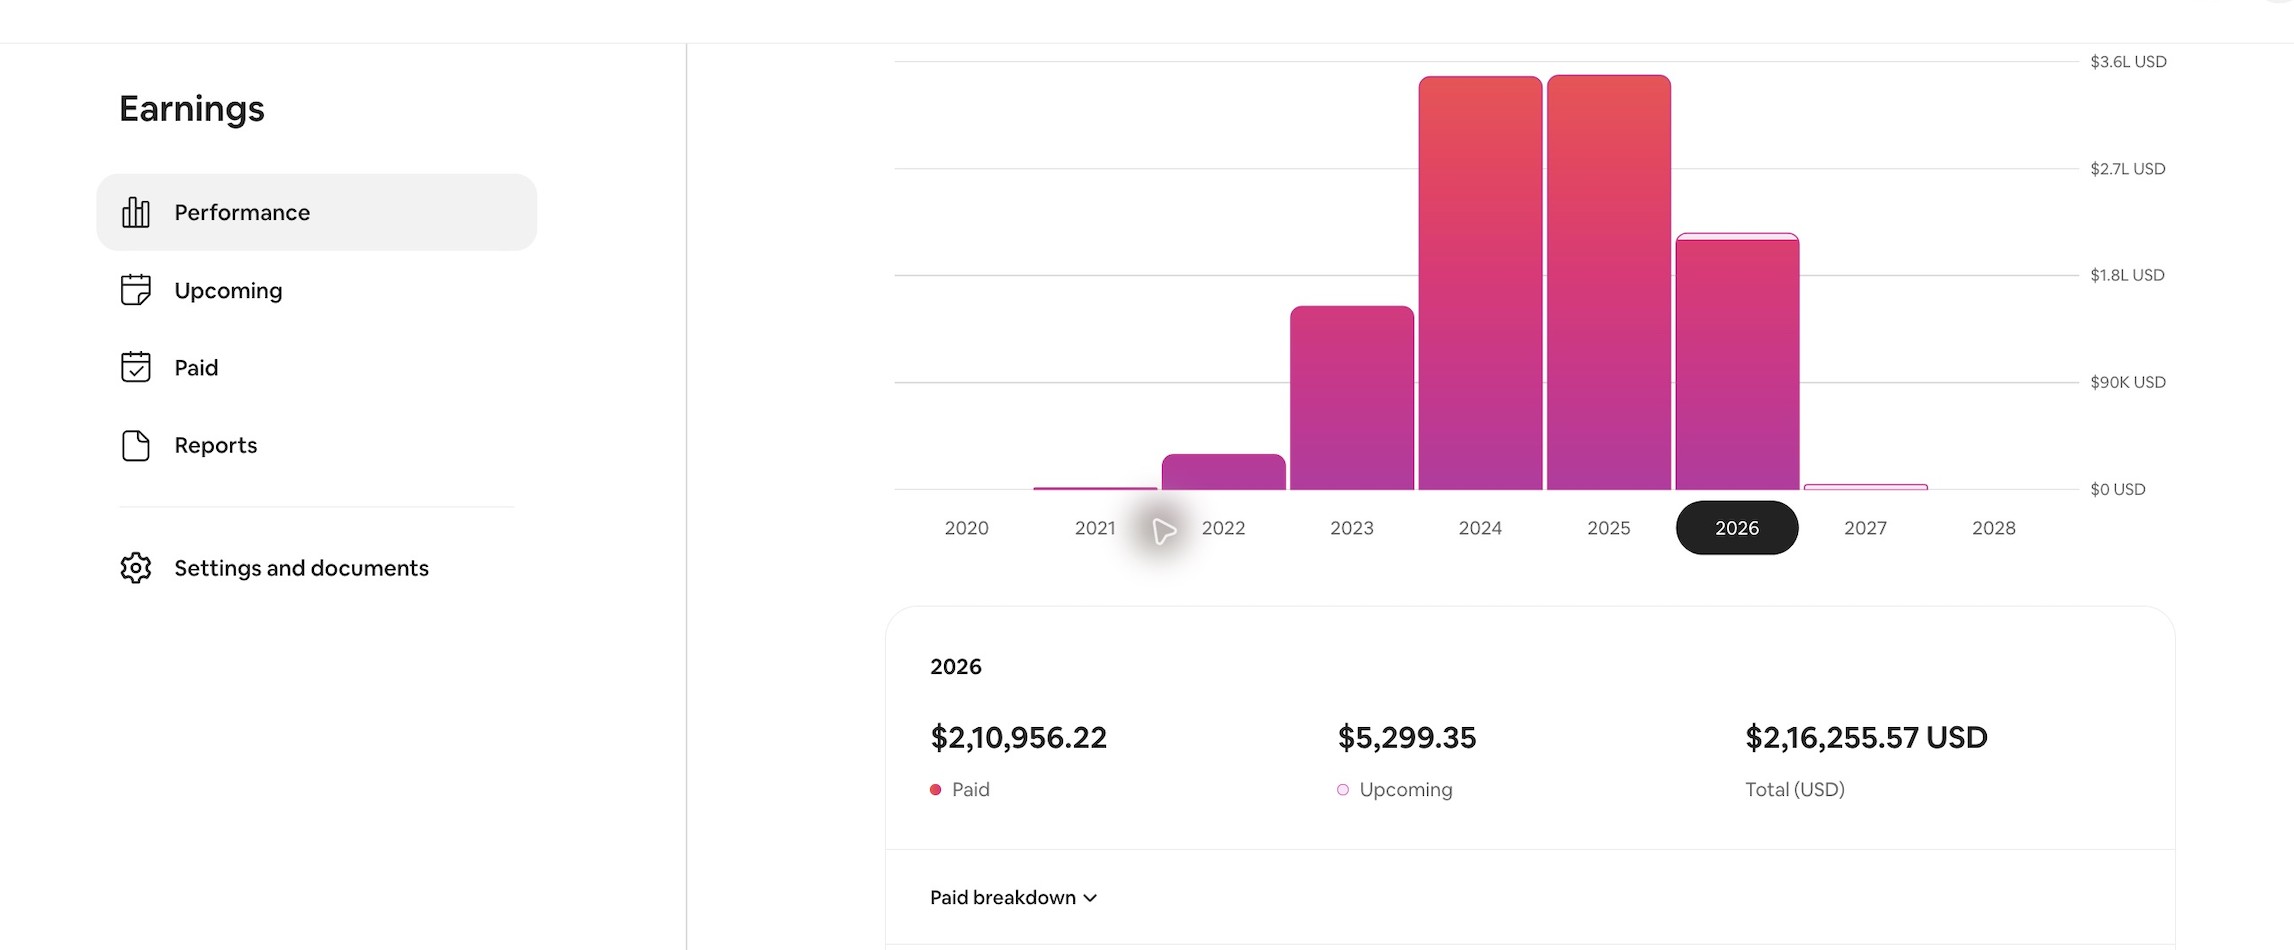Viewport: 2294px width, 950px height.
Task: Click the 2025 earnings bar
Action: 1609,282
